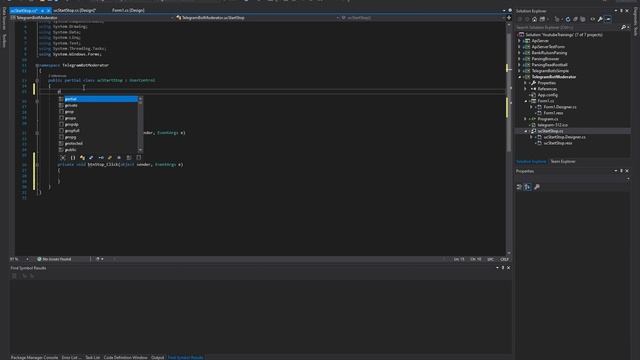Open the ucStartStop.cs [Design] tab

coord(74,10)
